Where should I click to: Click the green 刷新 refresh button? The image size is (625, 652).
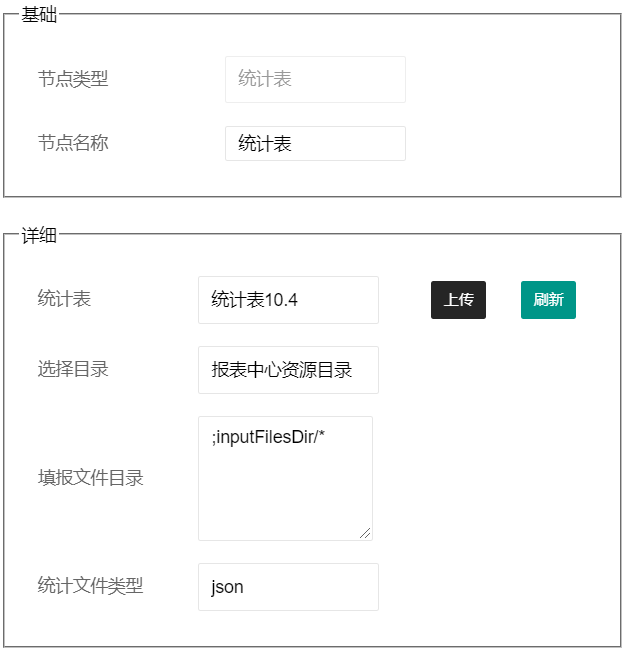(x=548, y=300)
